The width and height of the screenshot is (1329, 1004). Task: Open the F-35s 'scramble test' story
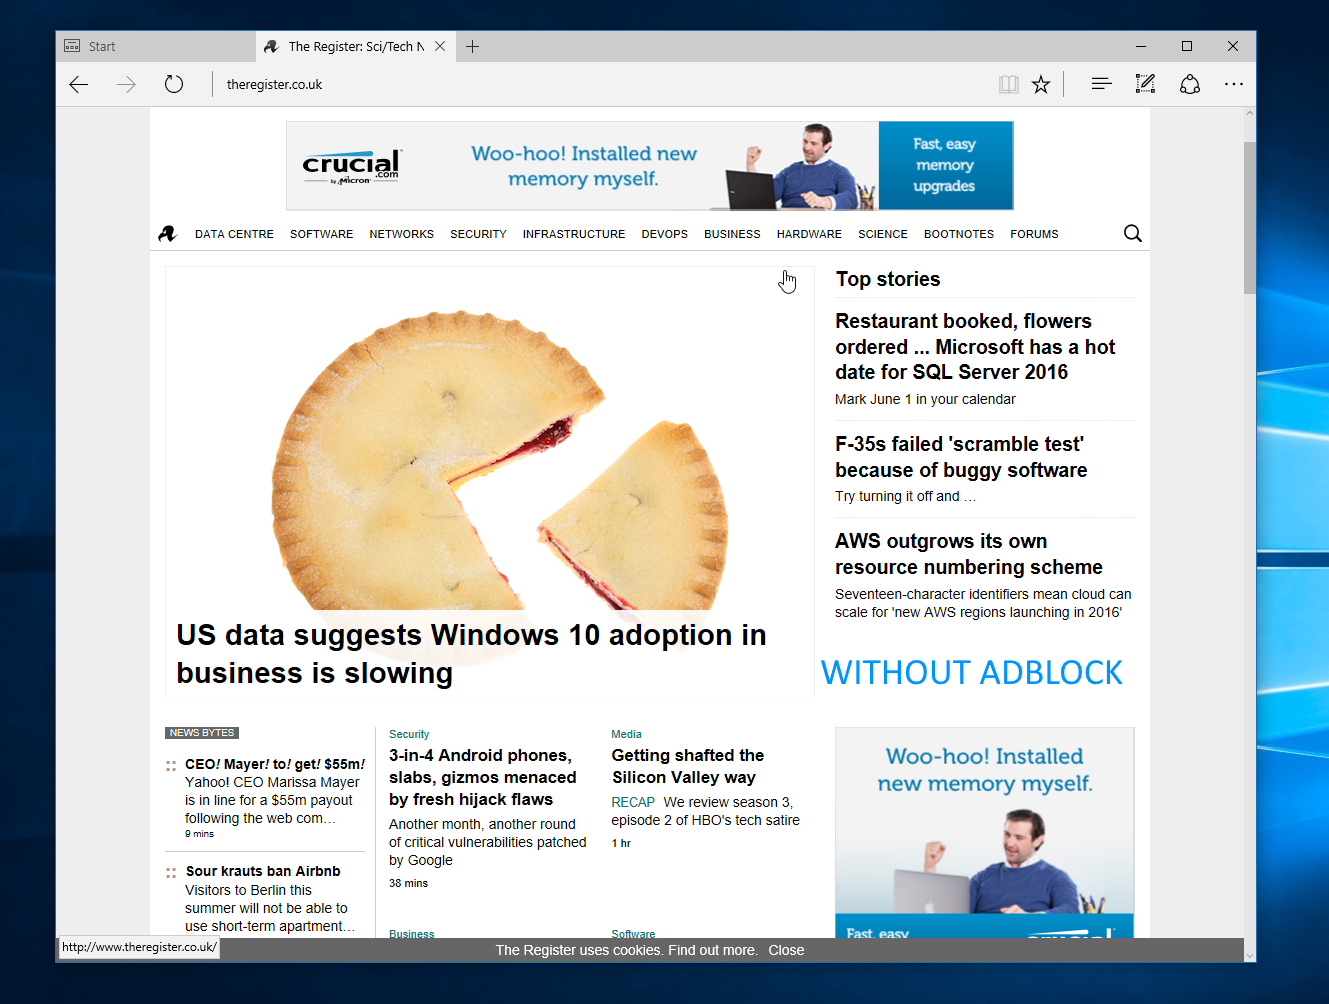pyautogui.click(x=961, y=457)
